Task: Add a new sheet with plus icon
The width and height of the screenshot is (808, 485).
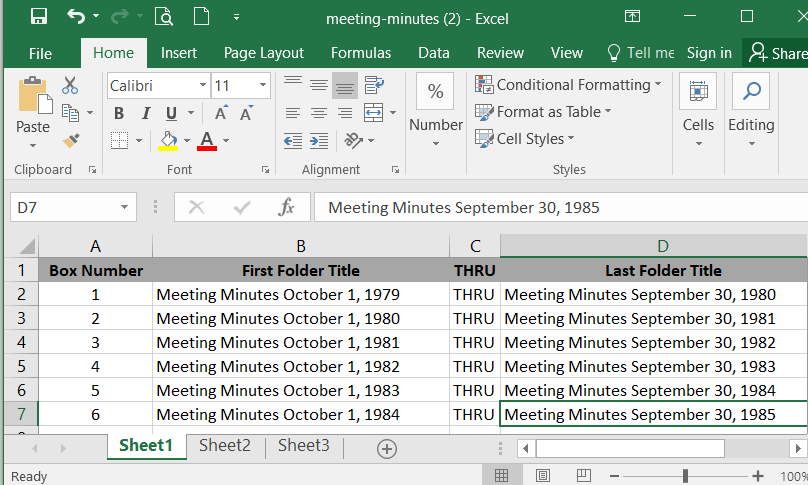Action: (386, 449)
